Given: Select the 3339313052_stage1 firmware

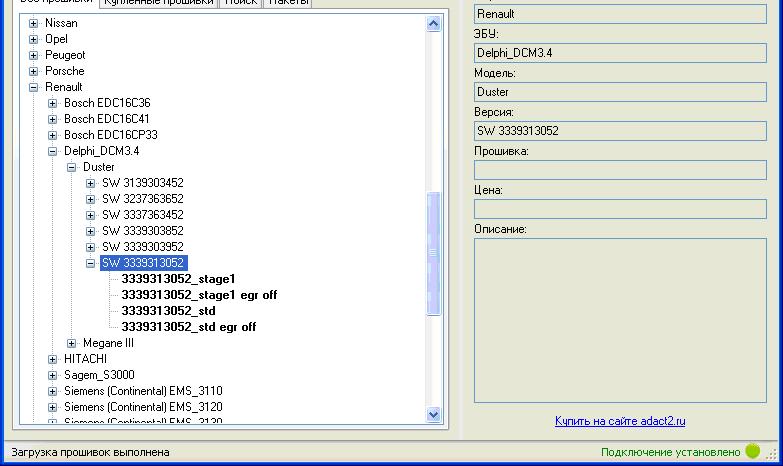Looking at the screenshot, I should 178,279.
